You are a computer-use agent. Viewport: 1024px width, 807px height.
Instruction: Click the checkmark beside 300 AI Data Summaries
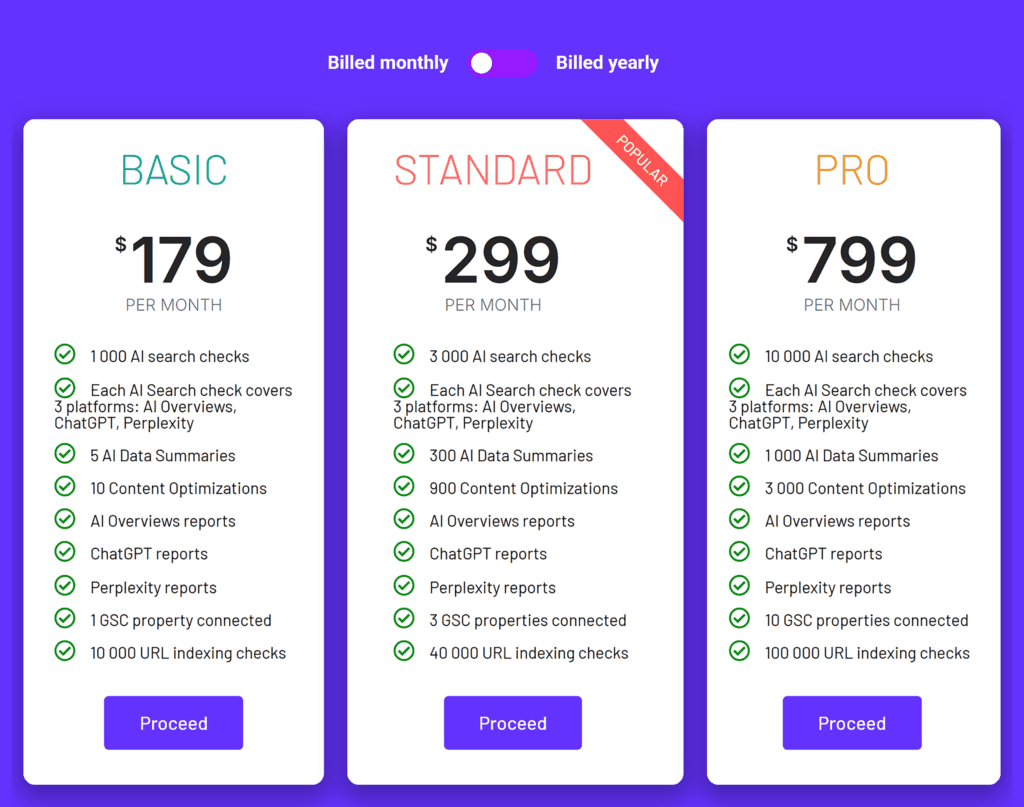pyautogui.click(x=404, y=455)
